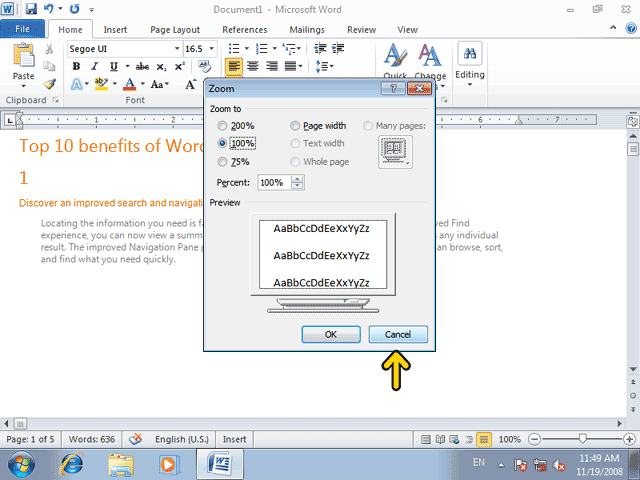
Task: Click the Grow Font icon
Action: (x=191, y=84)
